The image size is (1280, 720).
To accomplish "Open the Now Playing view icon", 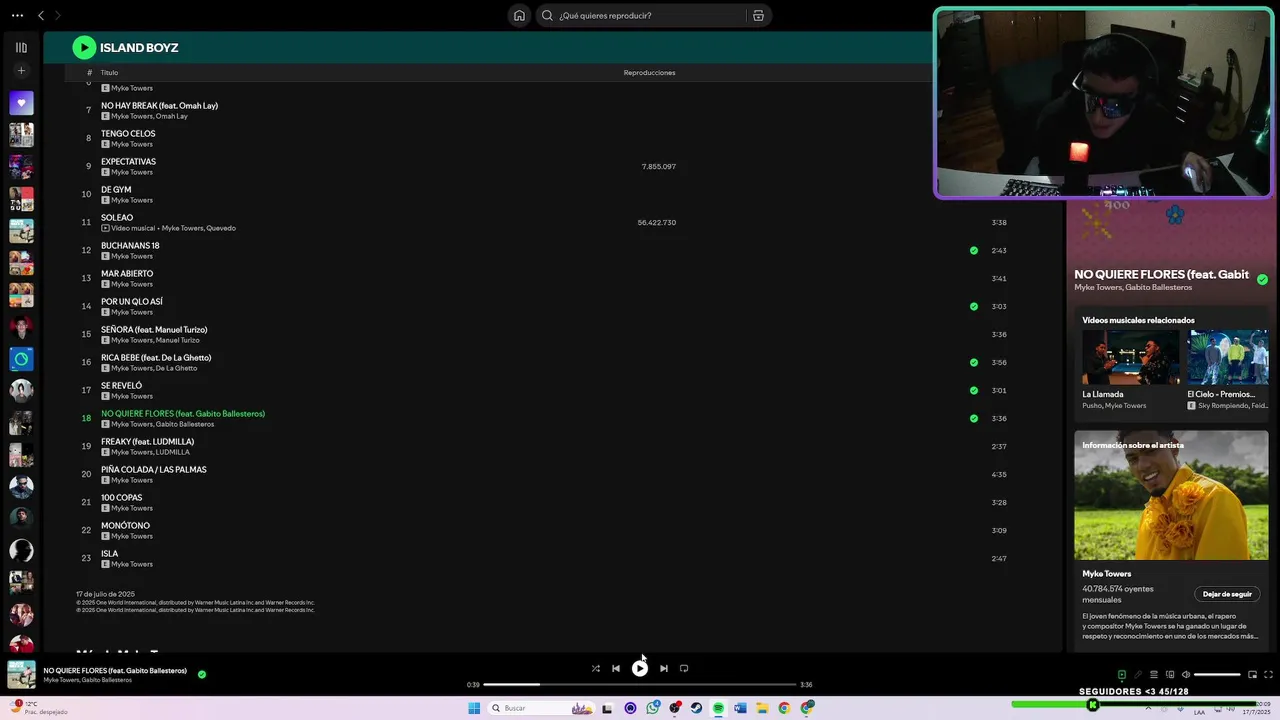I will pos(1122,675).
